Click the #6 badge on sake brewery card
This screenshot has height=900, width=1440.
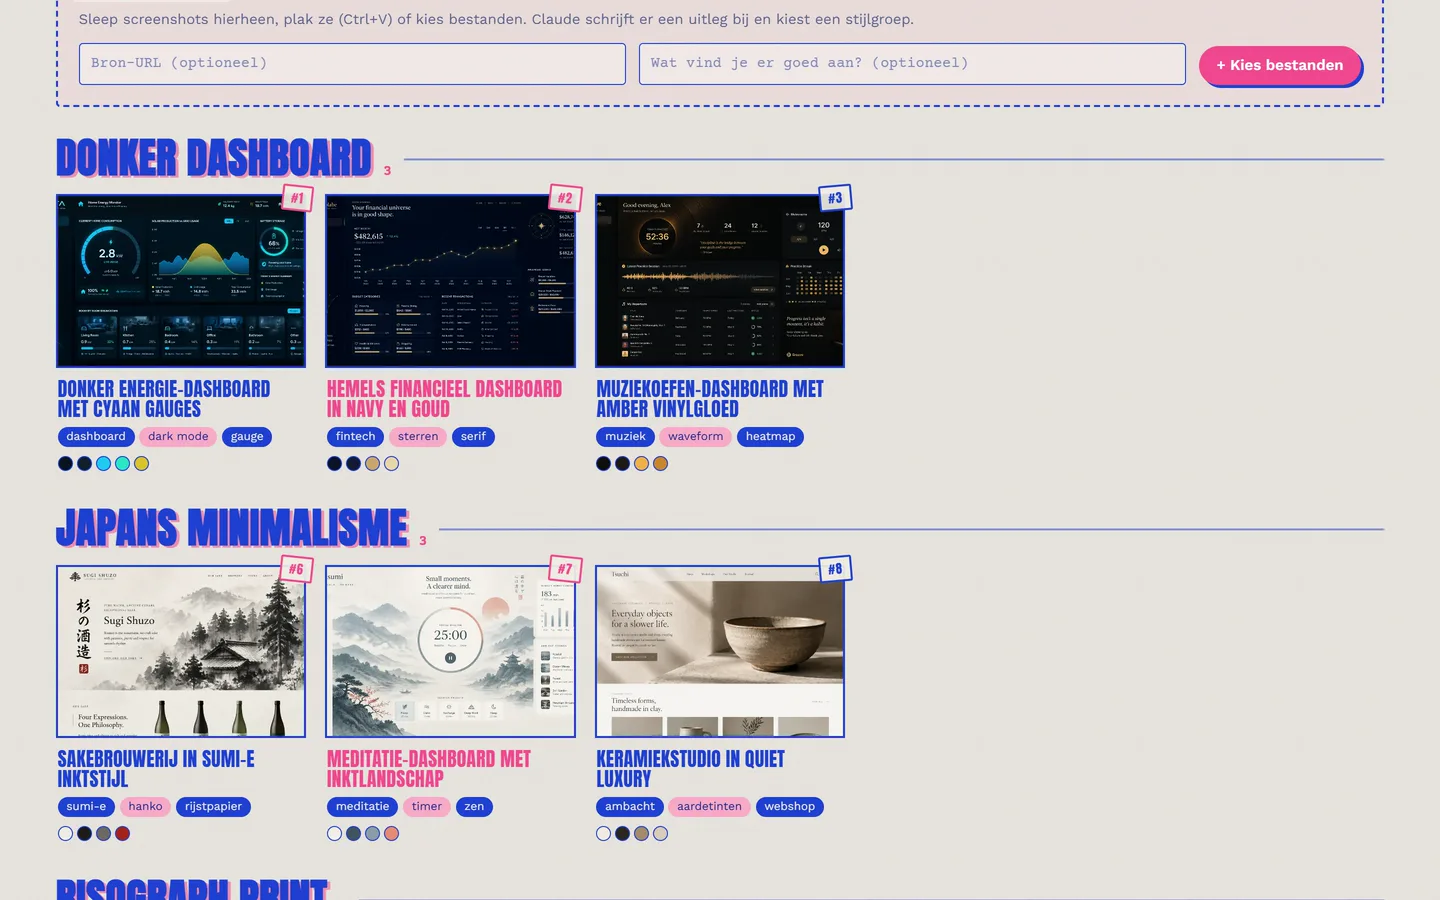tap(297, 569)
